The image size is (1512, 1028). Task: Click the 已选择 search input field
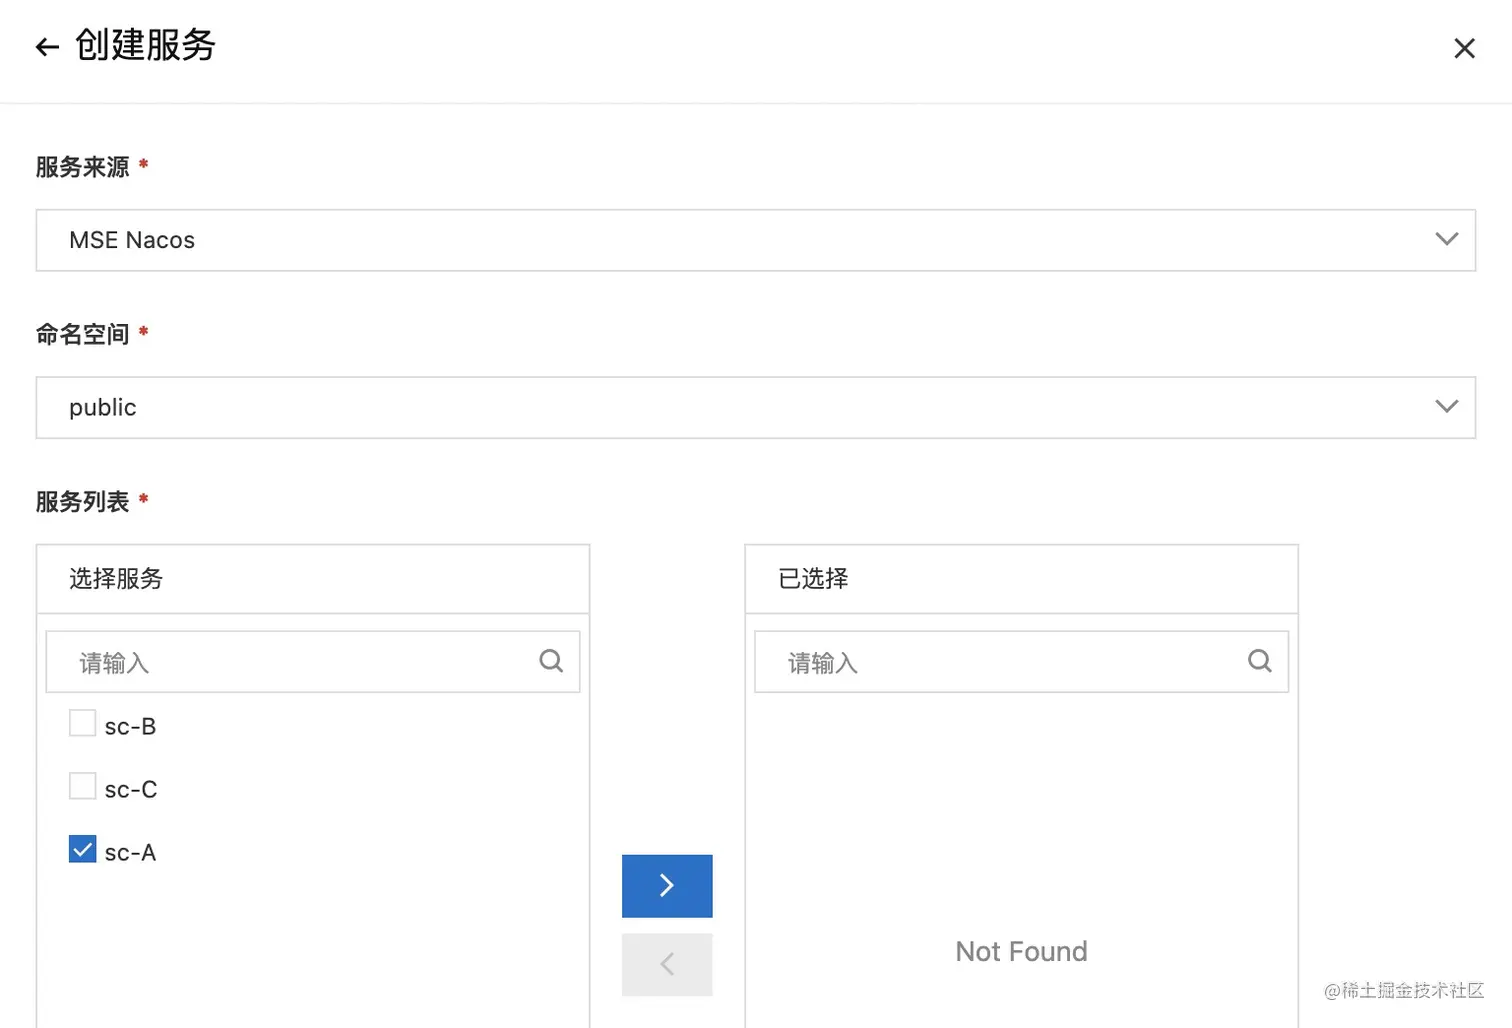point(1000,662)
